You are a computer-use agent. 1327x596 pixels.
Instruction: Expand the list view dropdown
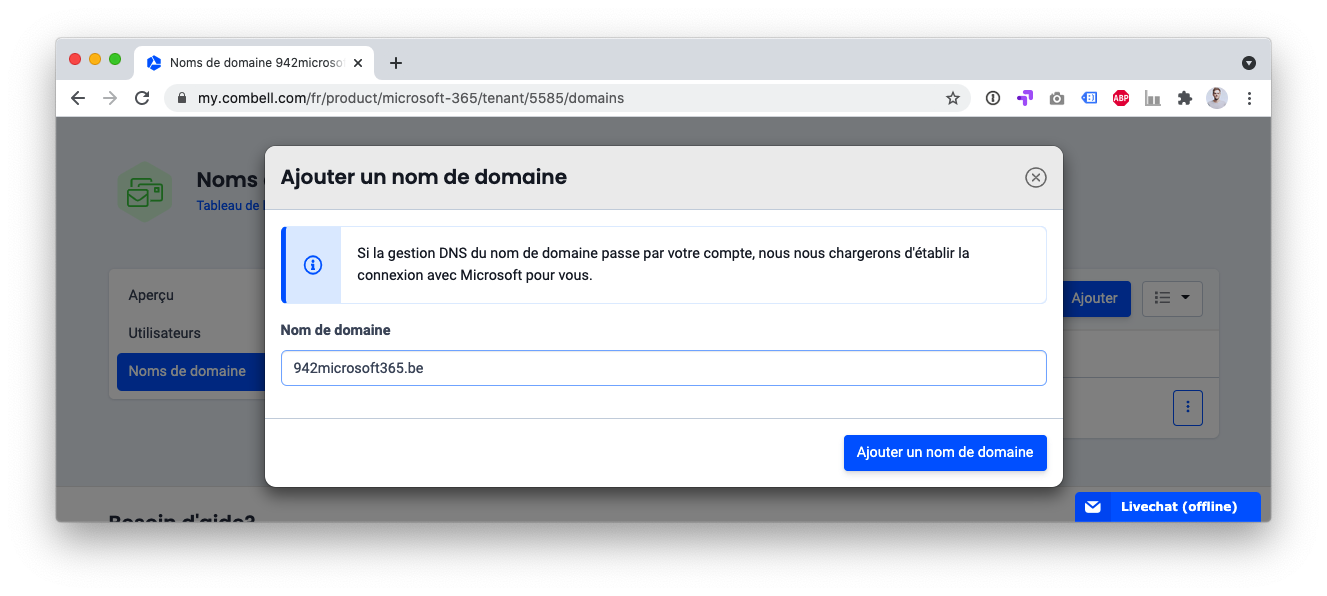1172,298
